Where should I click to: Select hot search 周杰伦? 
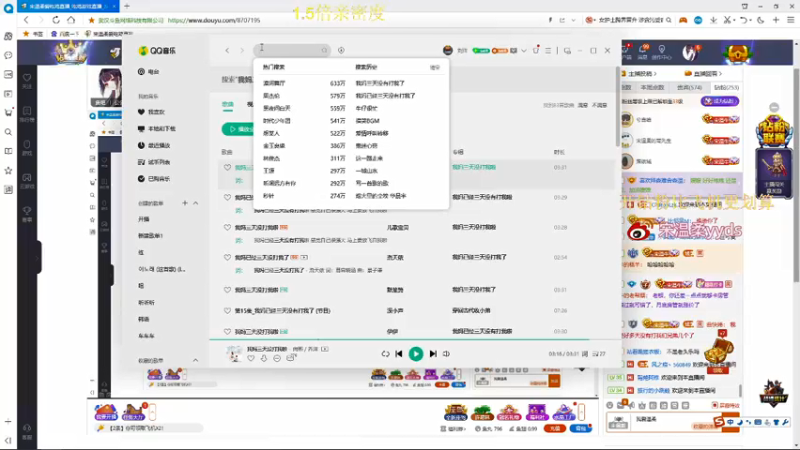271,96
